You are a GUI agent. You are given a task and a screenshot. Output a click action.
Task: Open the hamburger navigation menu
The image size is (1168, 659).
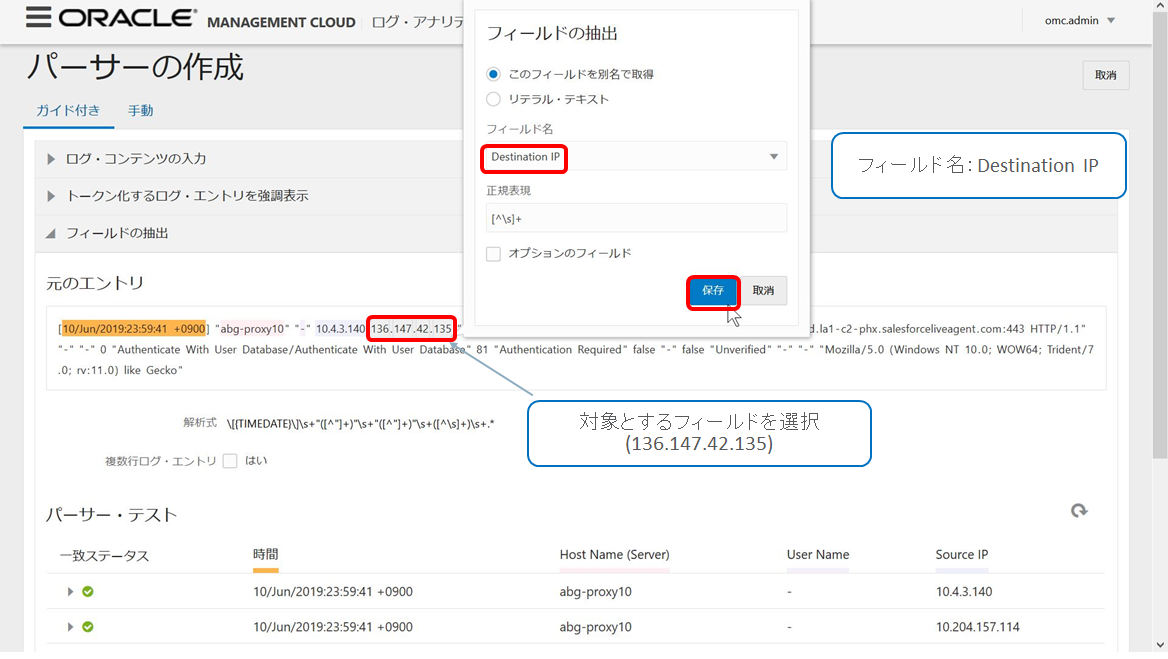38,17
